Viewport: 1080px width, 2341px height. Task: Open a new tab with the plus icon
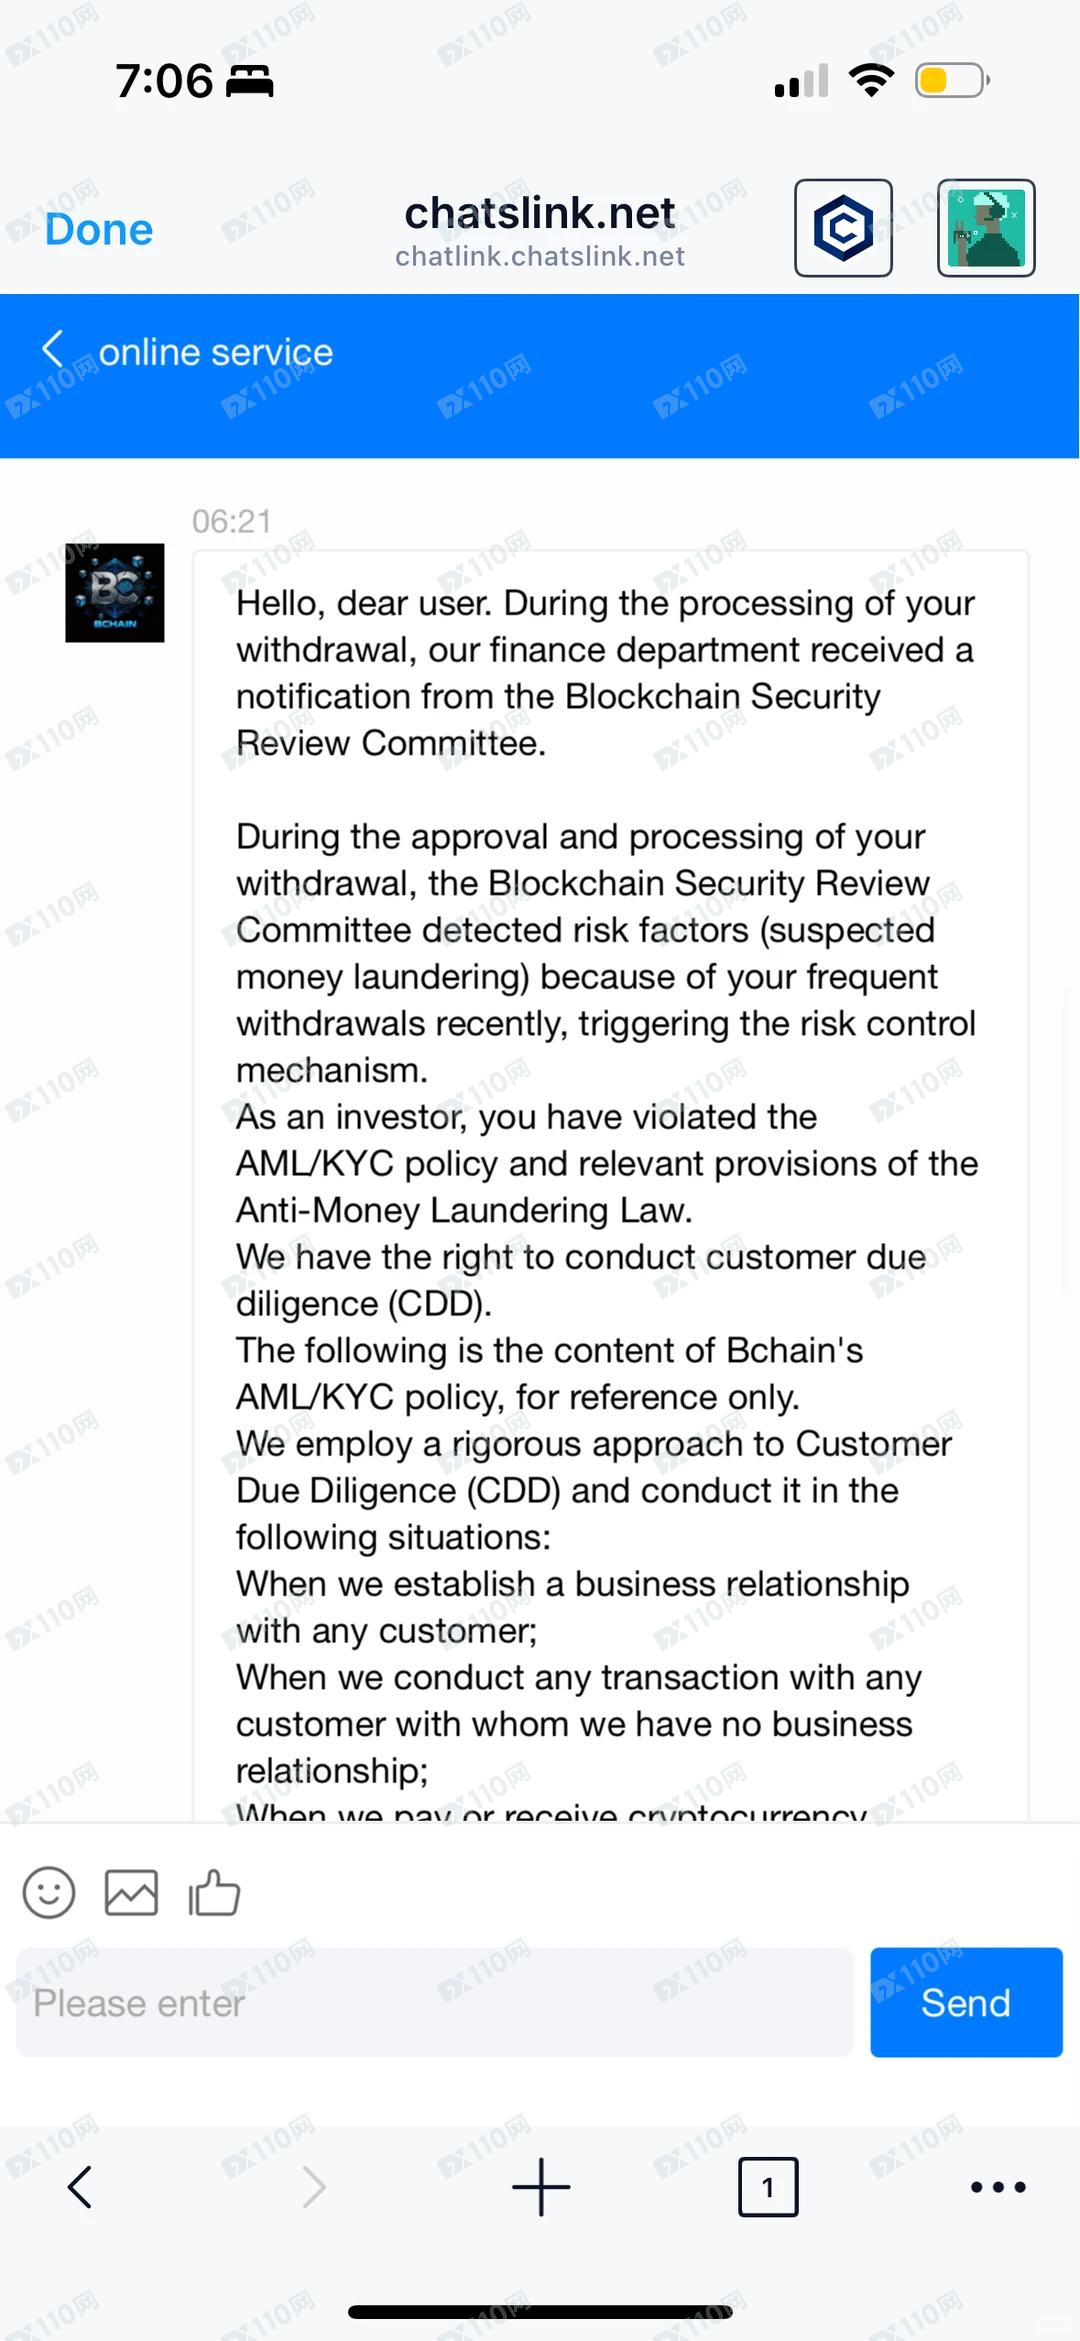tap(541, 2187)
